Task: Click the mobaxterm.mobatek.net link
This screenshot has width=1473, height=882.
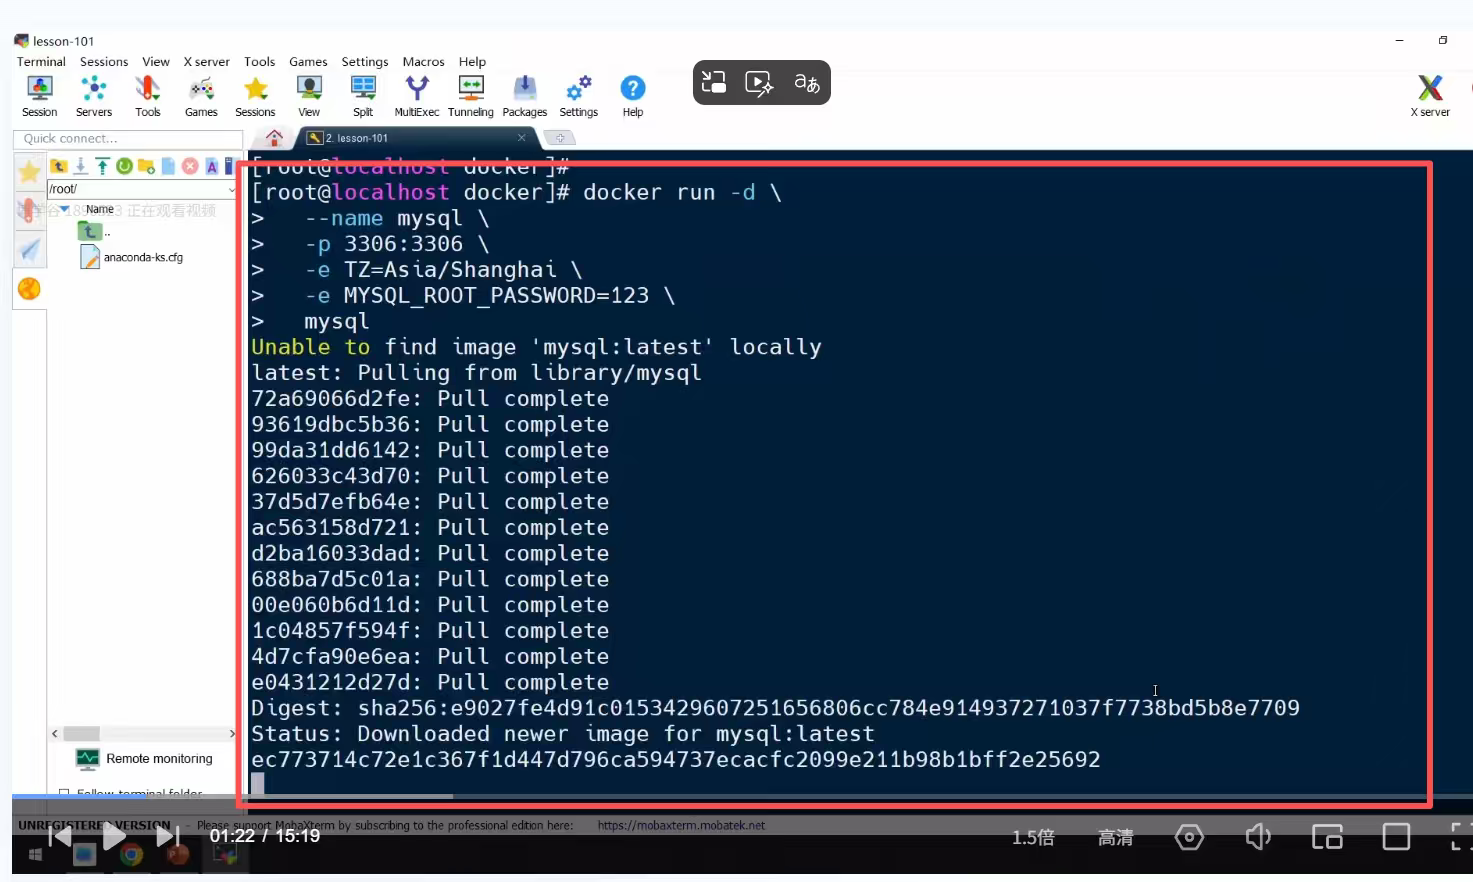Action: coord(681,825)
